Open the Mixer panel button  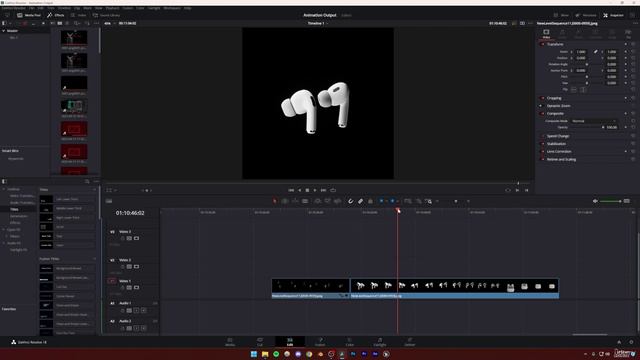560,15
